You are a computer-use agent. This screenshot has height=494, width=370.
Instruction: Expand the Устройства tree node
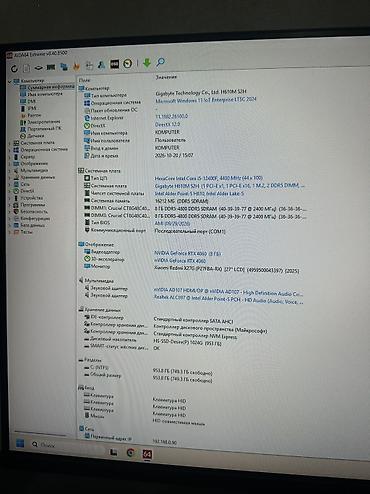[x=10, y=198]
